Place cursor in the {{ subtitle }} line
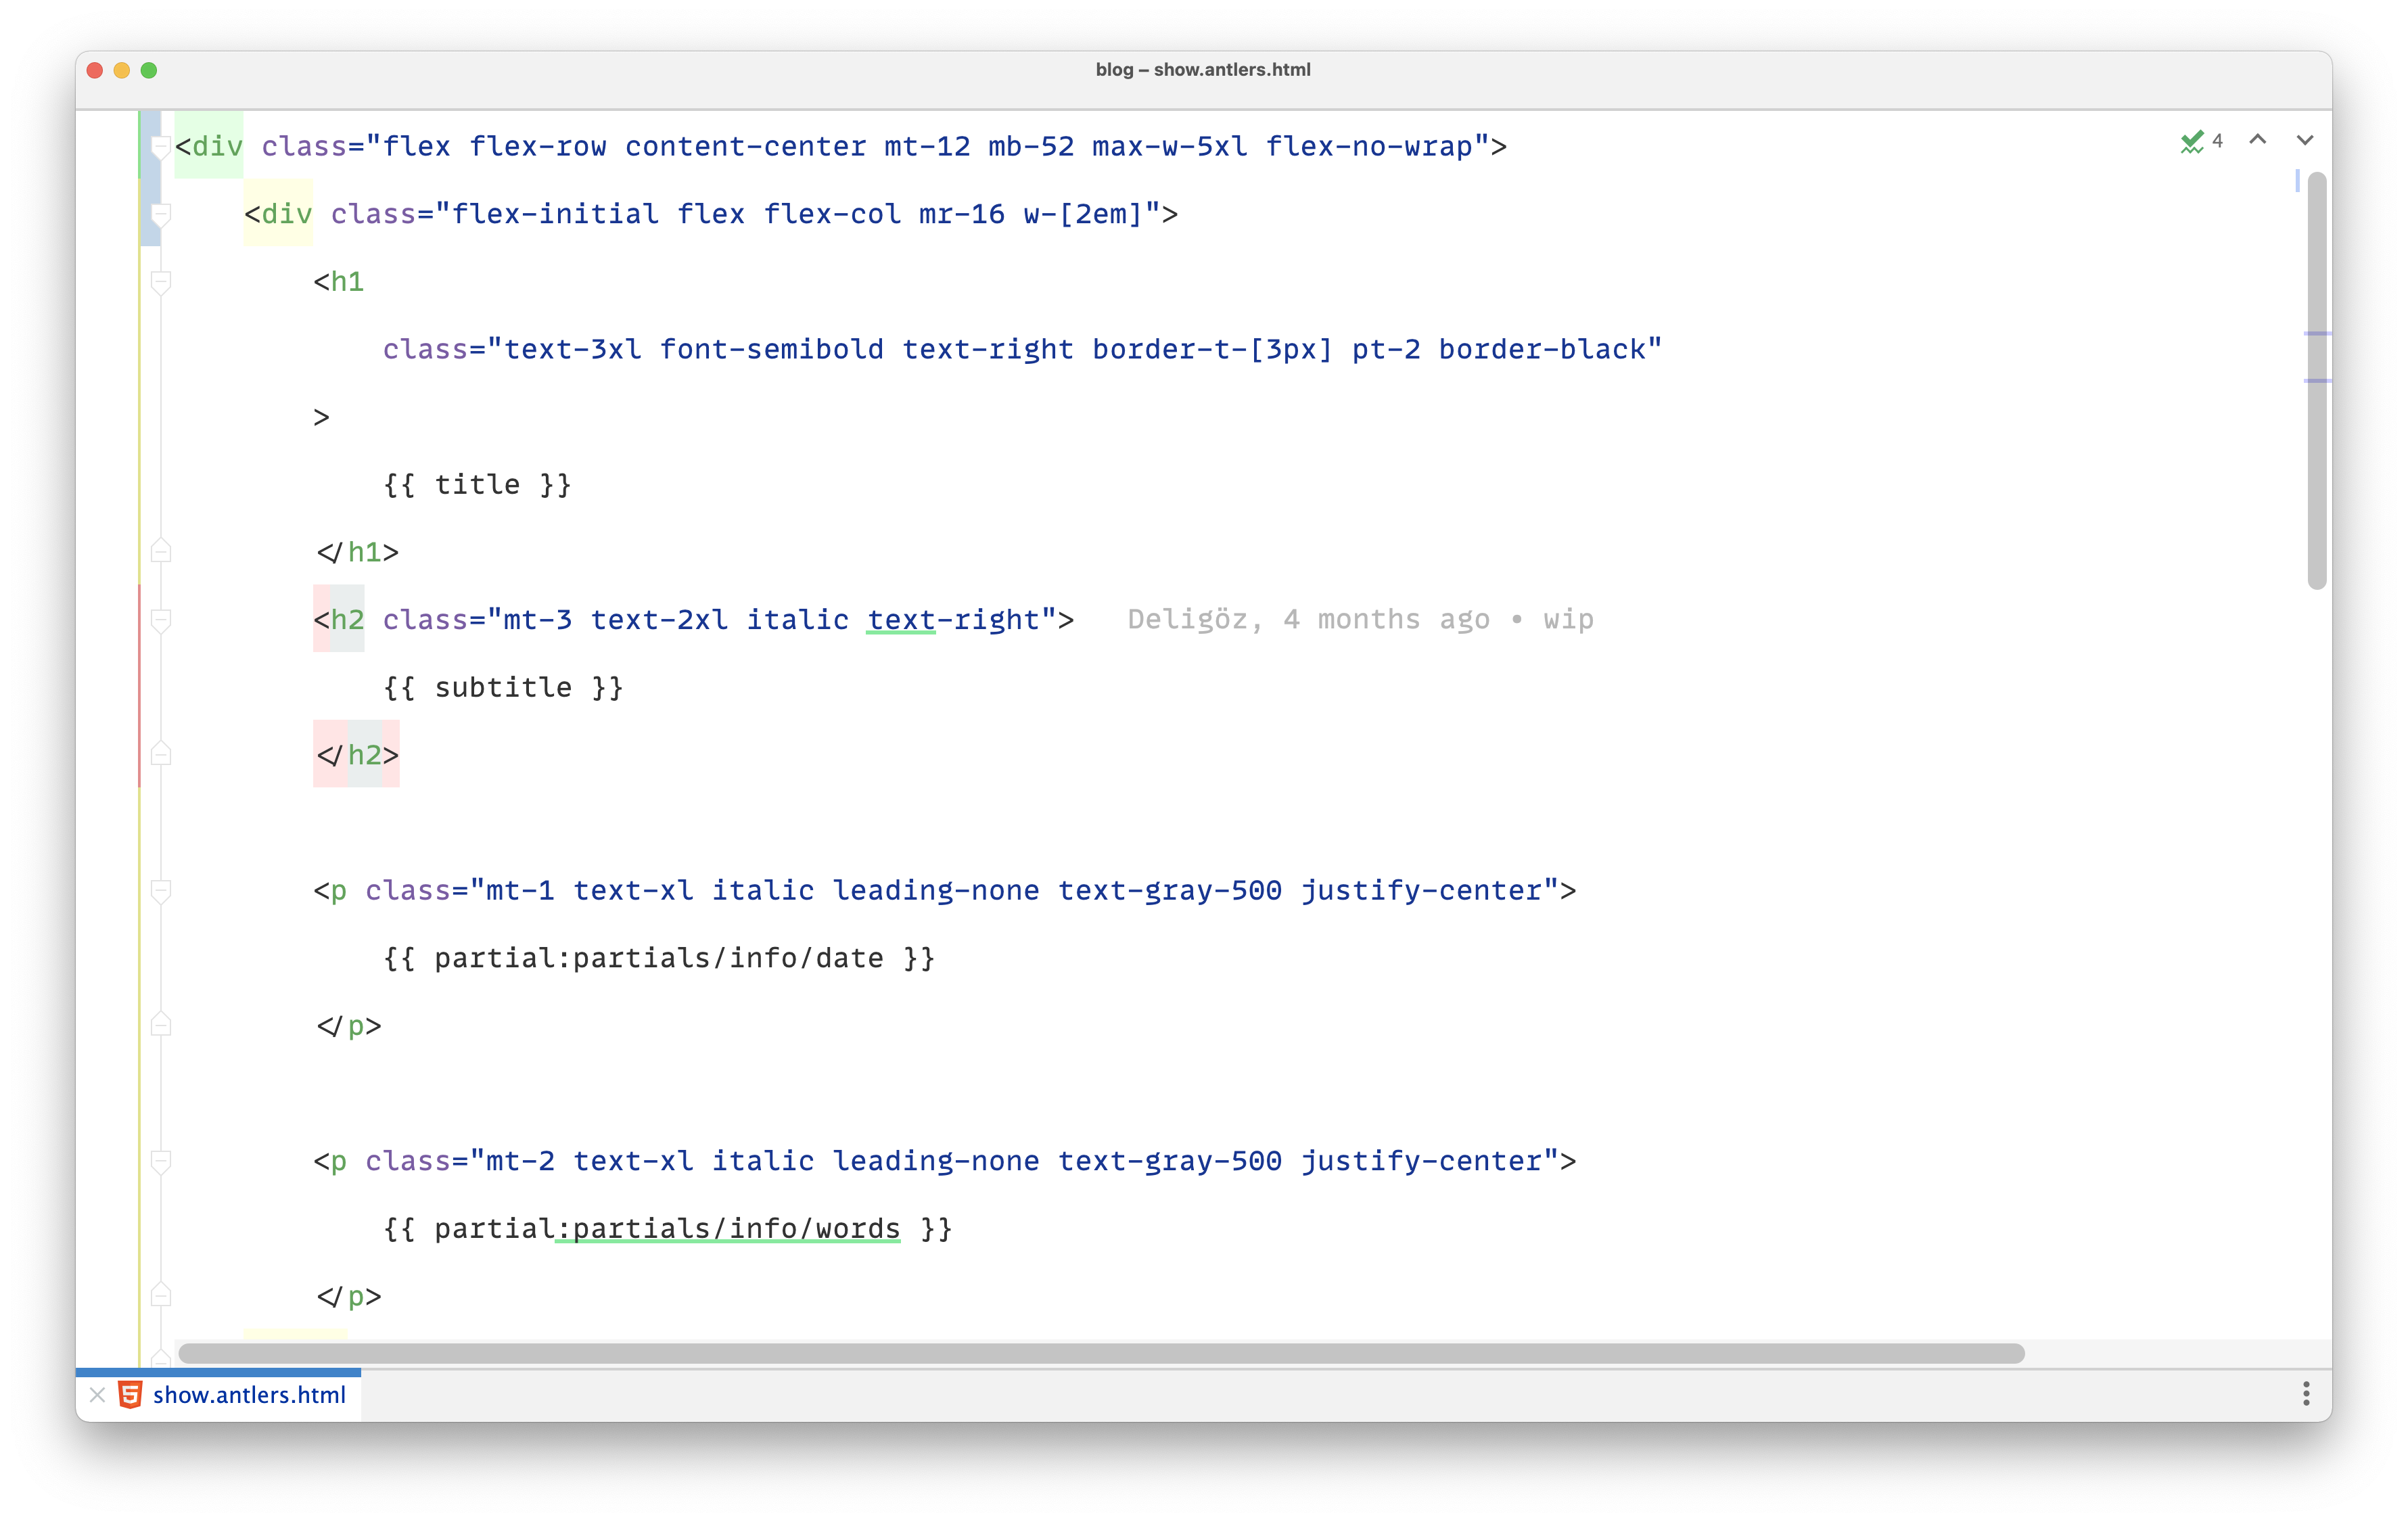 [503, 688]
